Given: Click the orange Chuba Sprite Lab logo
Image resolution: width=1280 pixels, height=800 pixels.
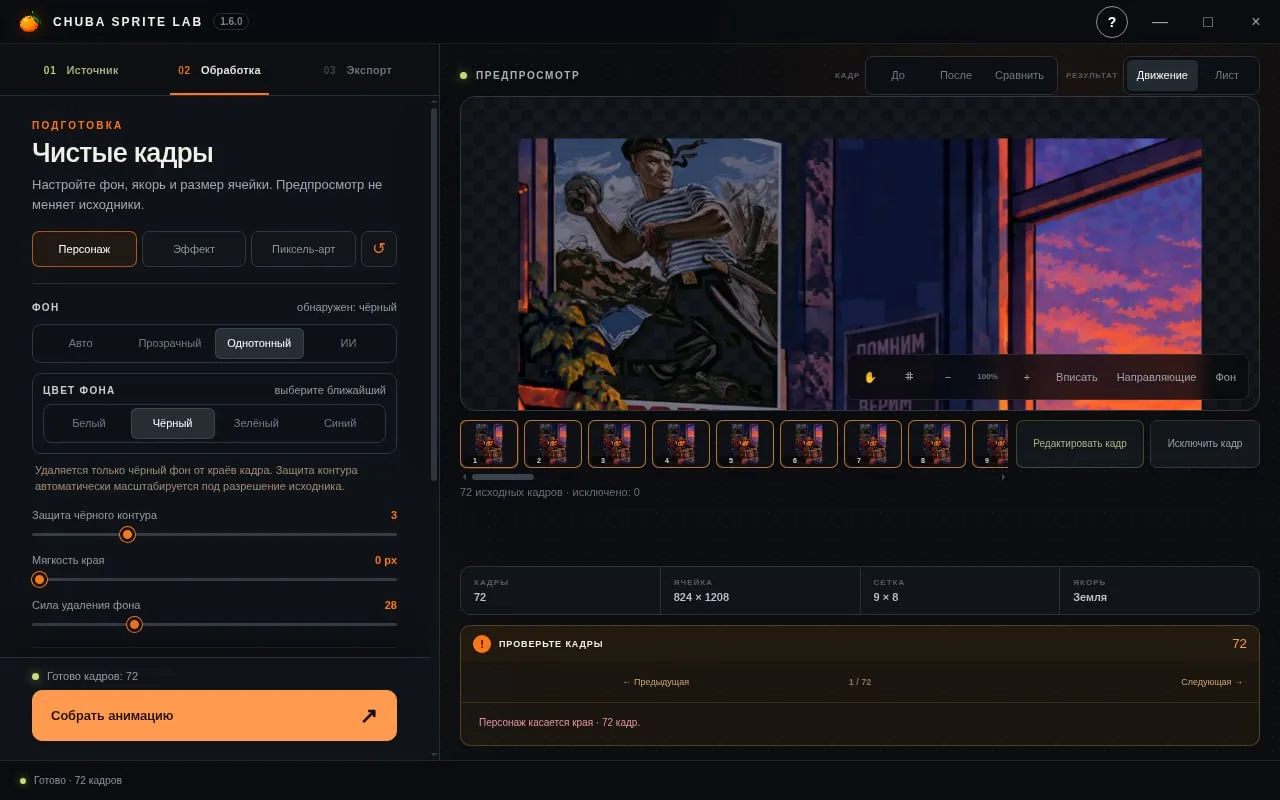Looking at the screenshot, I should coord(29,21).
